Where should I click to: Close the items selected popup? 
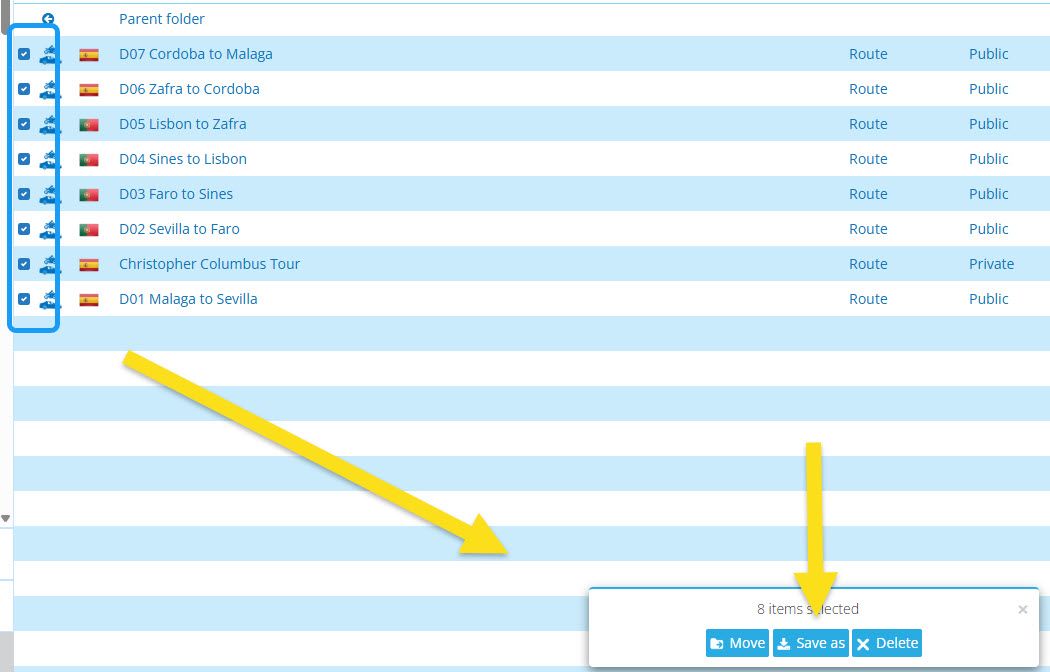pos(1023,609)
